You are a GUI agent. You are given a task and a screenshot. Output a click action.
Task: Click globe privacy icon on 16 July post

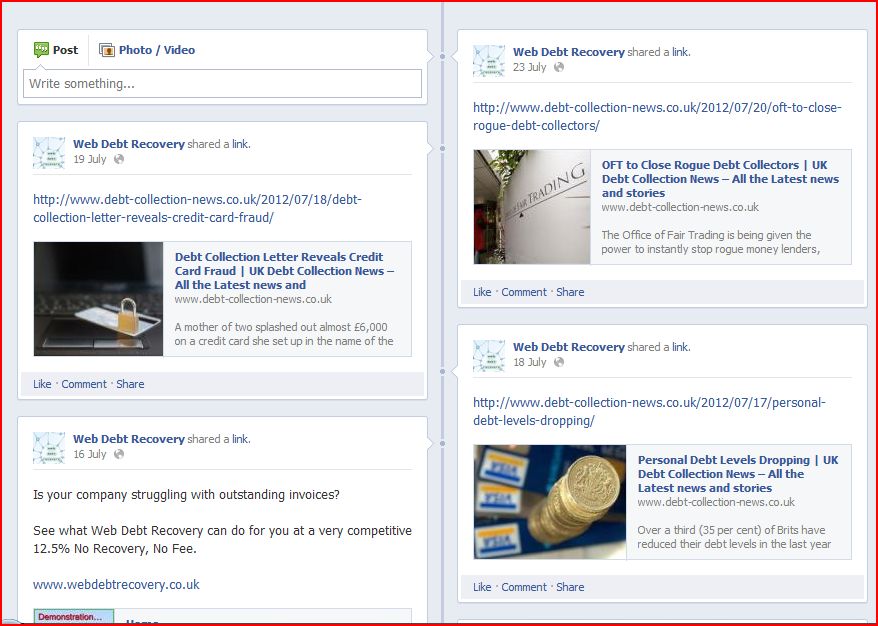click(119, 454)
